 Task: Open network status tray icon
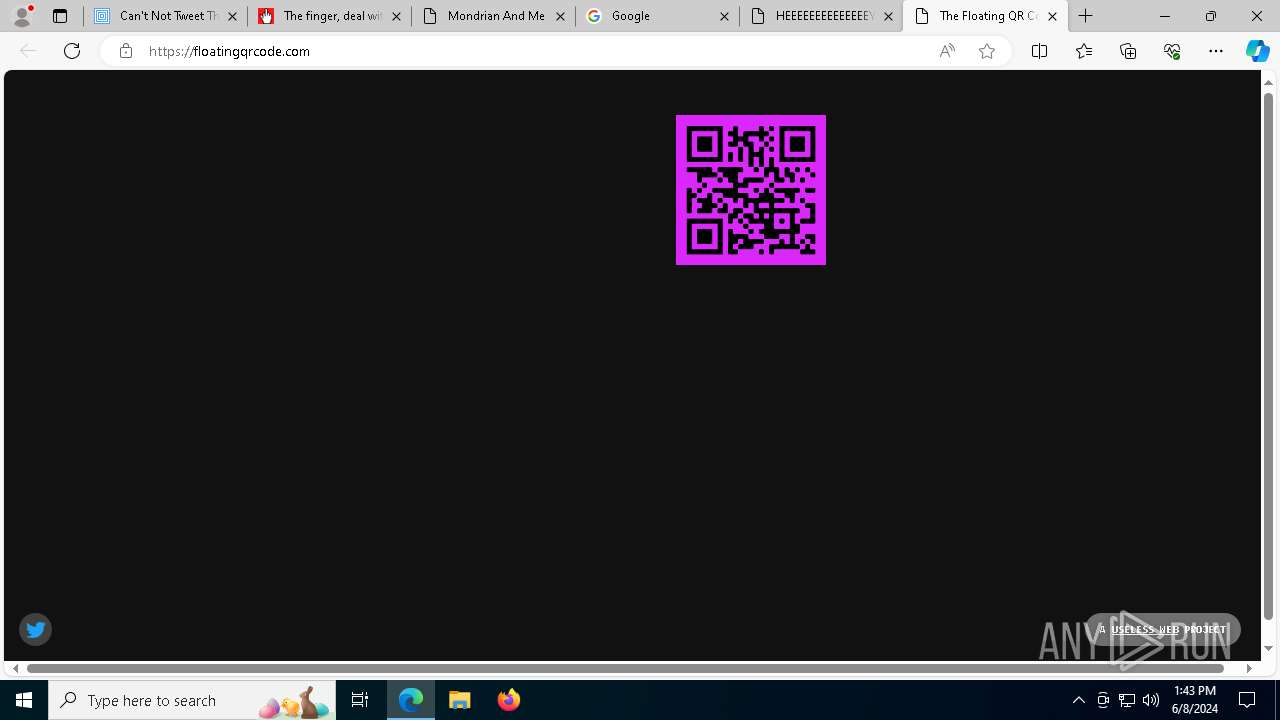click(1127, 700)
